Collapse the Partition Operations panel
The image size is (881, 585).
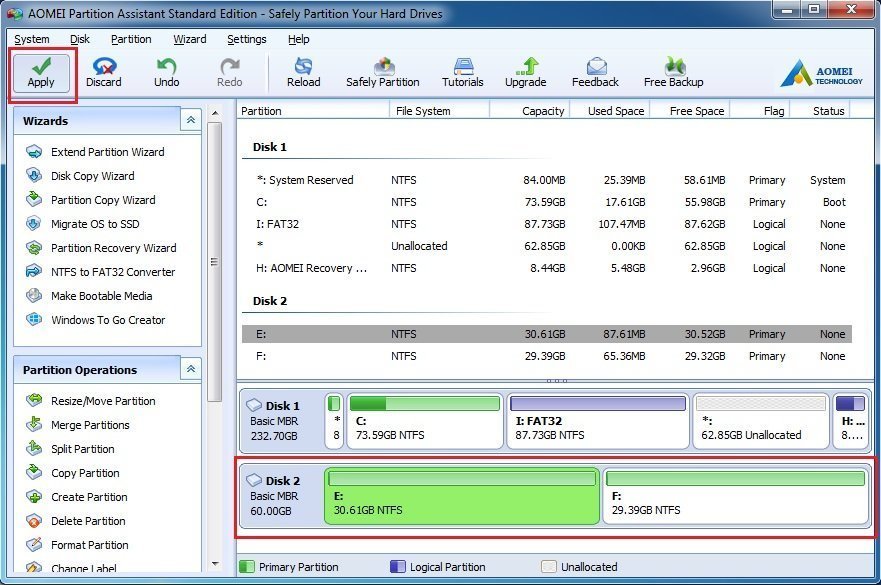191,369
